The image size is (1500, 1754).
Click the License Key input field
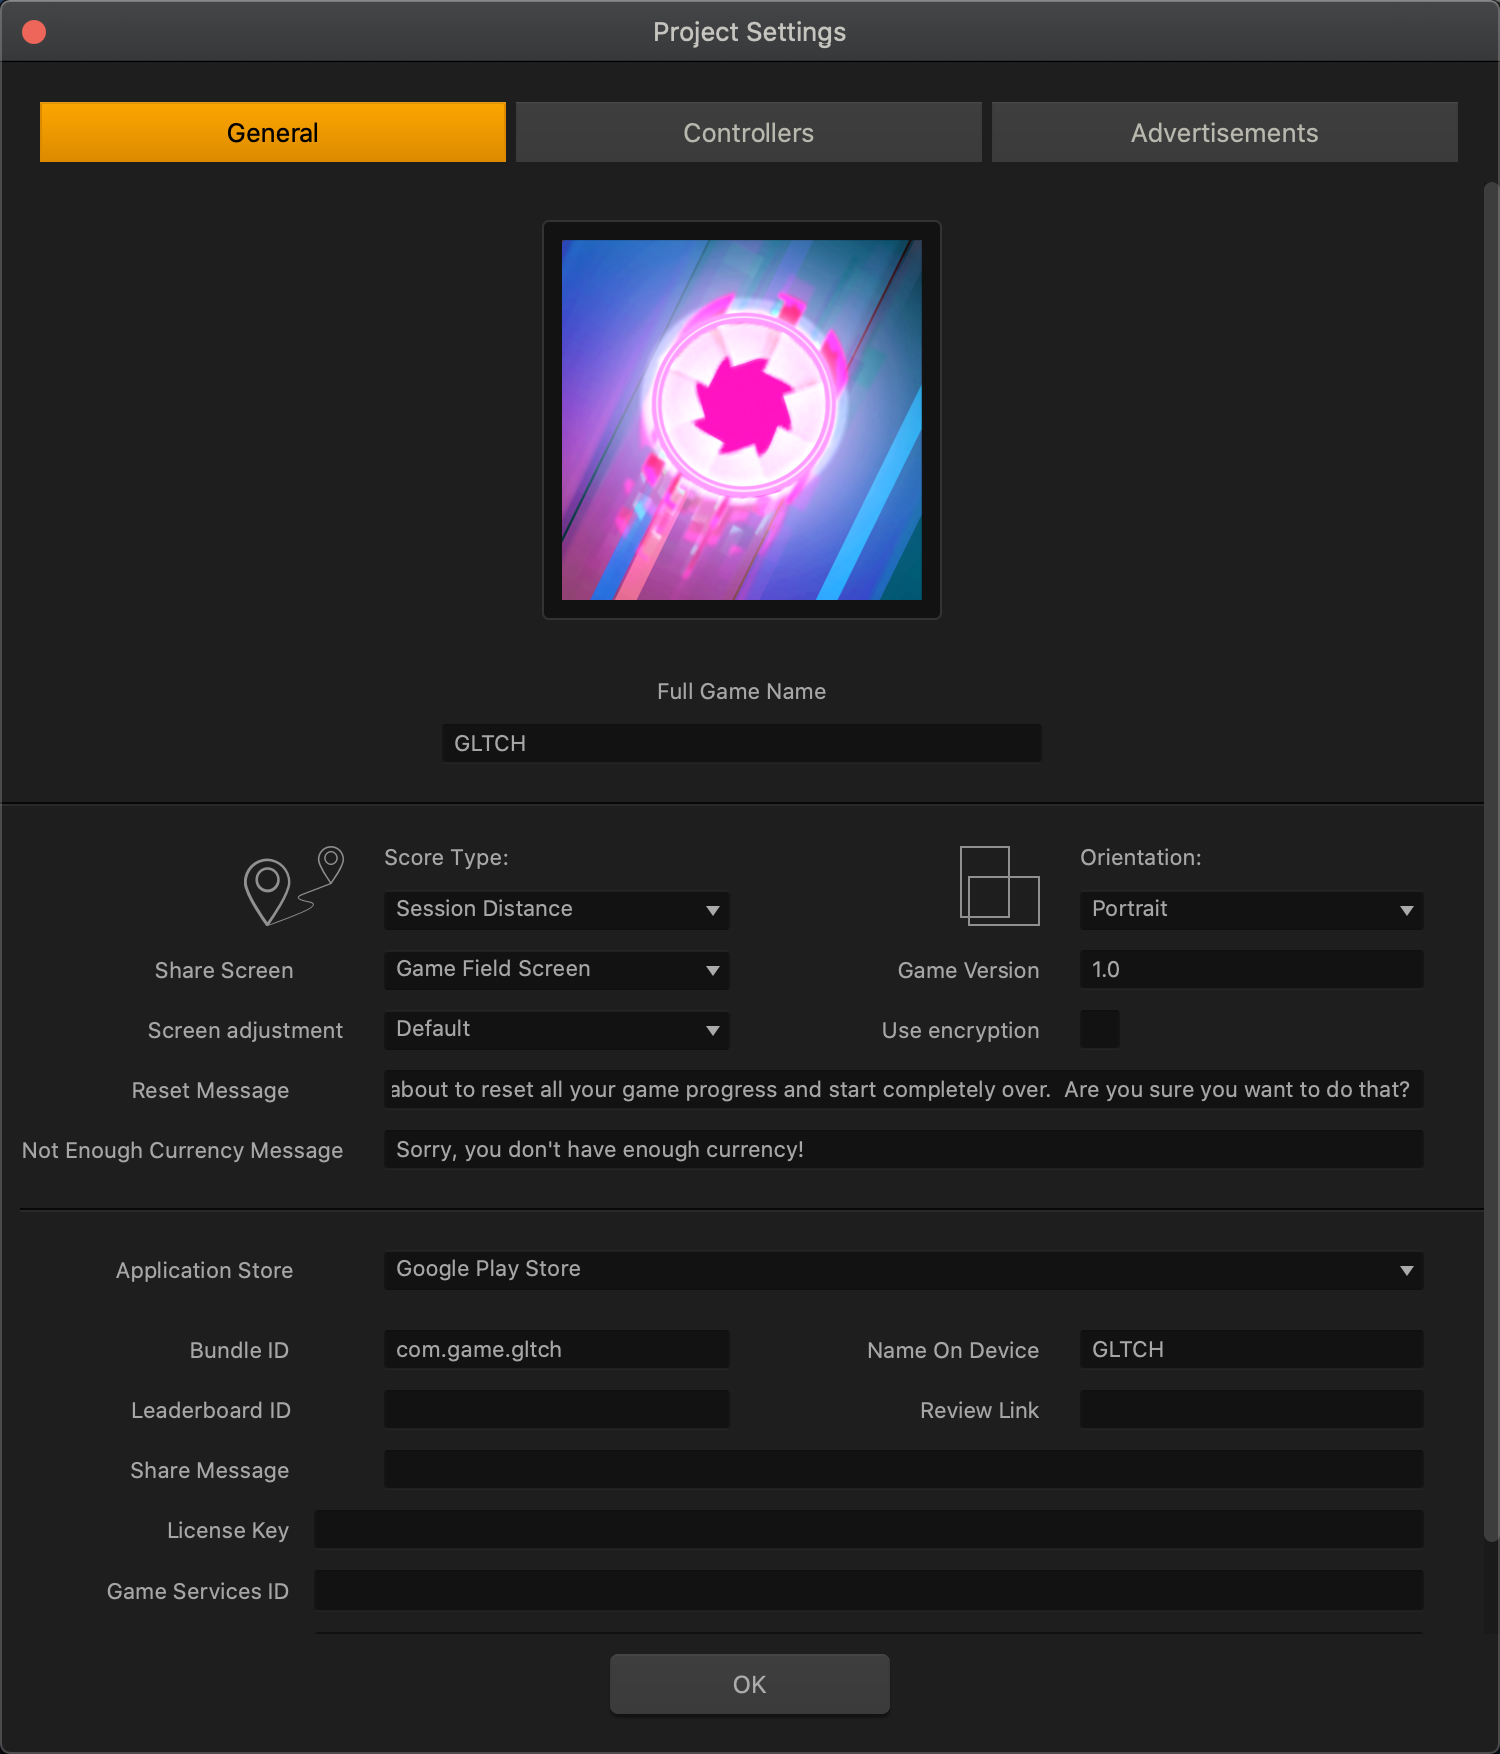coord(868,1529)
